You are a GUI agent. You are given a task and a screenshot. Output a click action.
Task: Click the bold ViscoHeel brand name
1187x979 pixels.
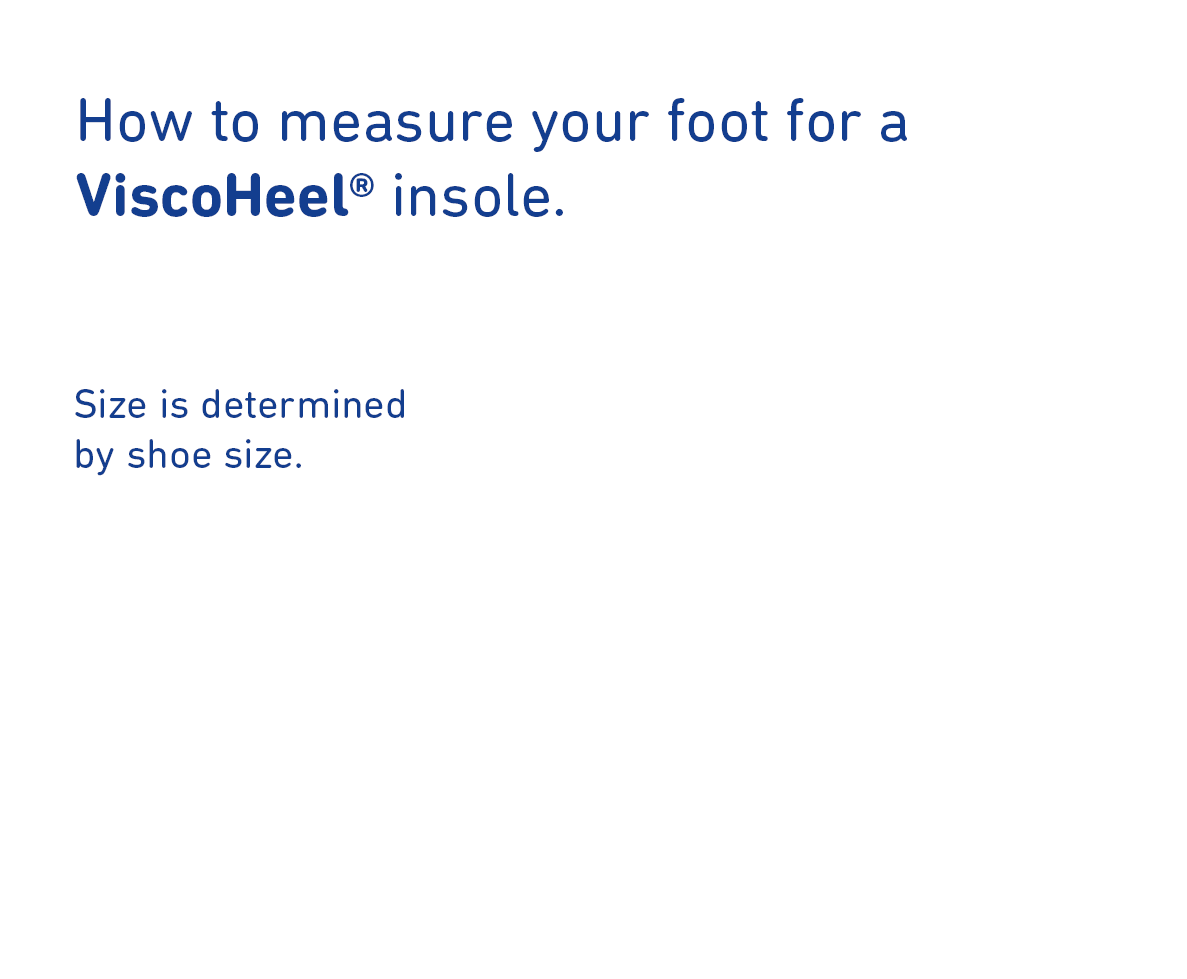click(212, 196)
